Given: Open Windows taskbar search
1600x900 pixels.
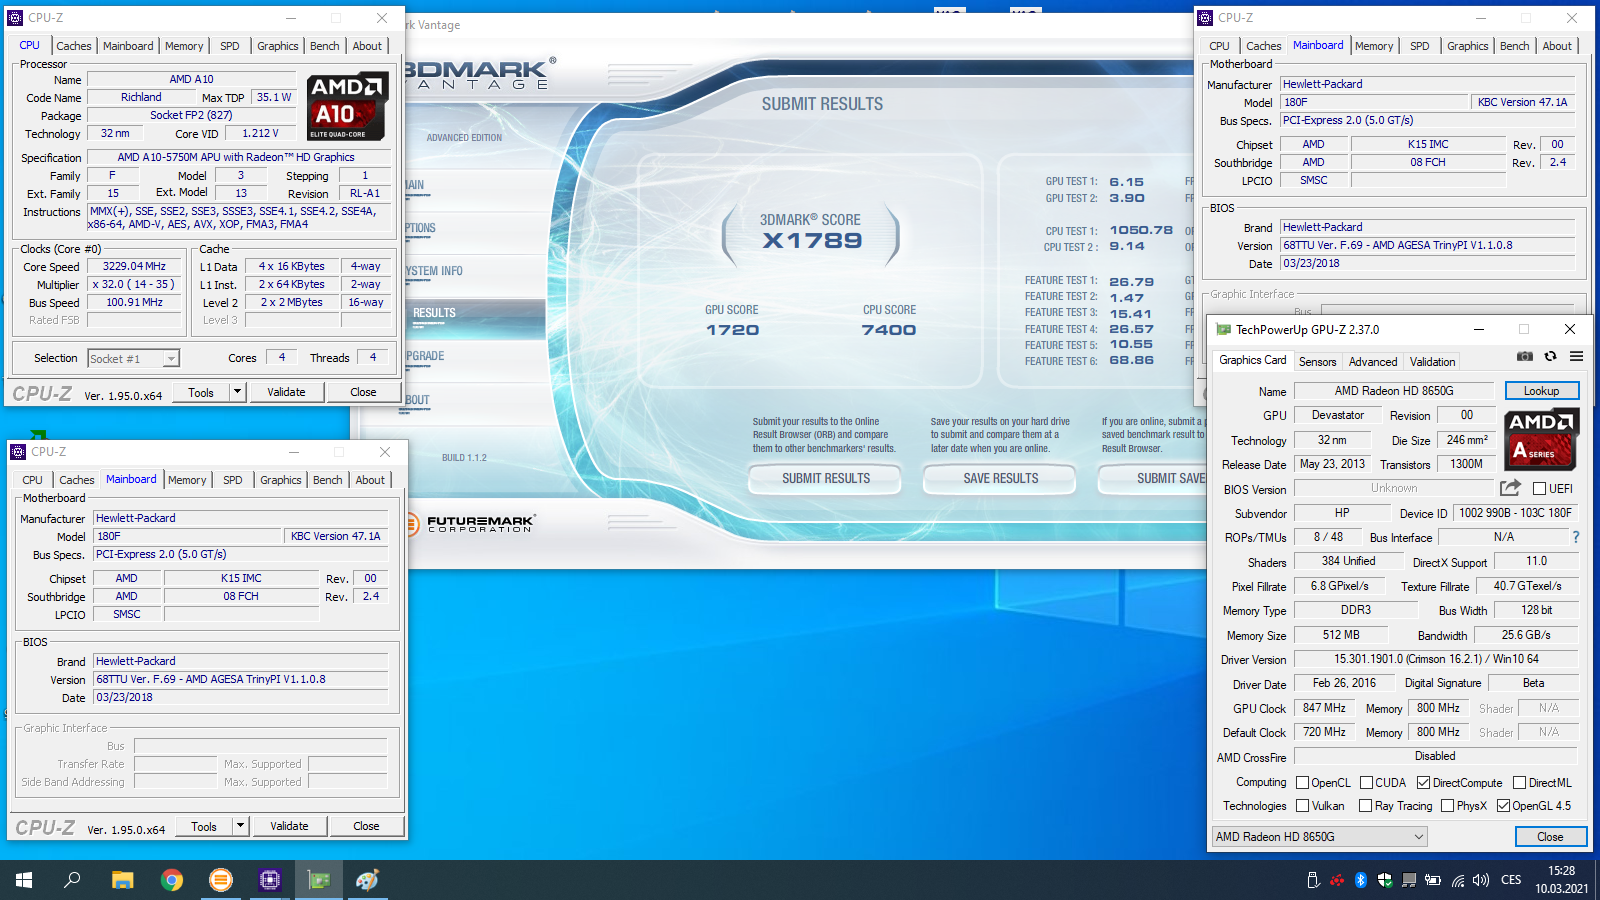Looking at the screenshot, I should (72, 880).
